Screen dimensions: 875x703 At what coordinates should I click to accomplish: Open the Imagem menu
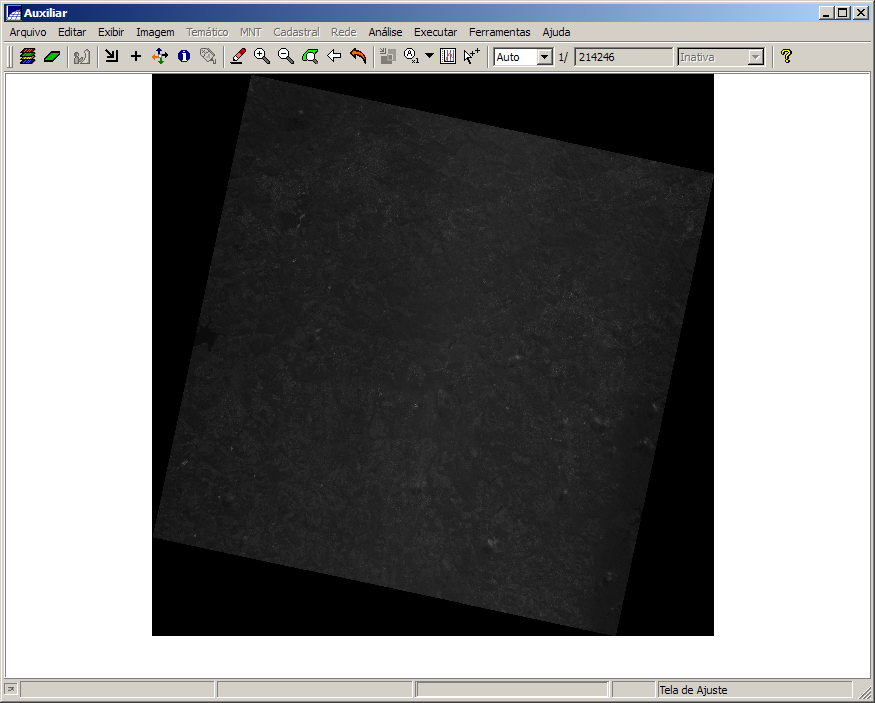point(155,32)
